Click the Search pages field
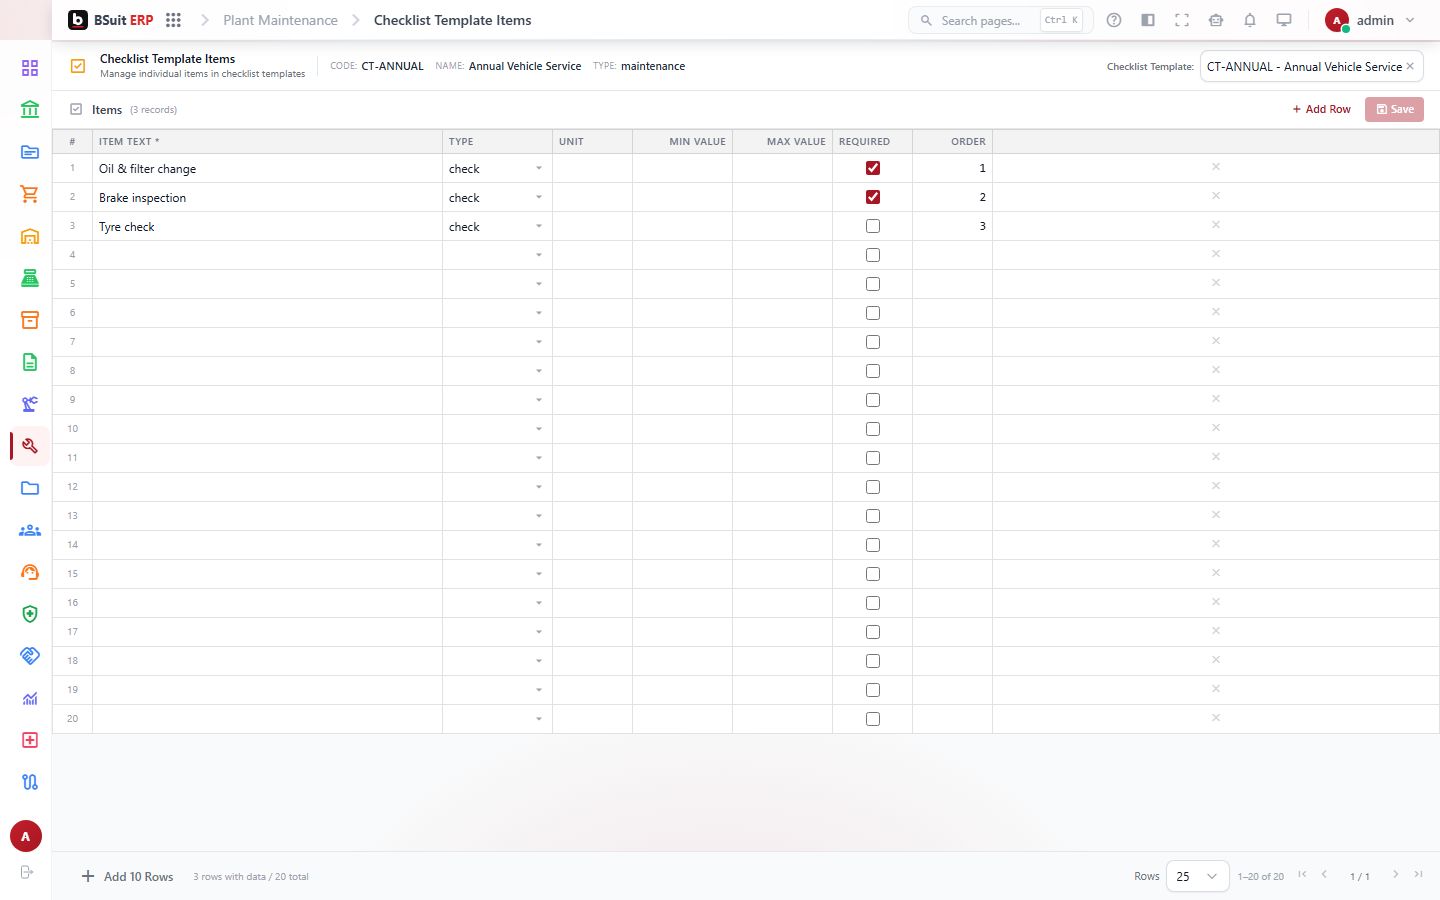 coord(1000,20)
